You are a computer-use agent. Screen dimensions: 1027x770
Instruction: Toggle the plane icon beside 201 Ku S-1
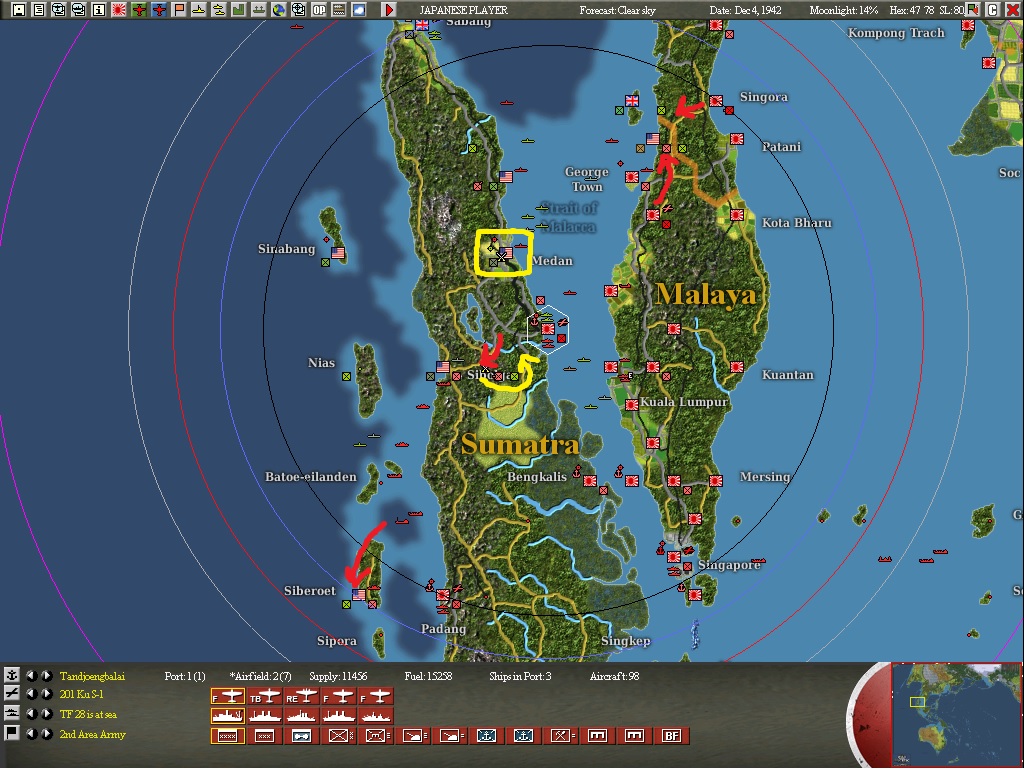coord(11,694)
